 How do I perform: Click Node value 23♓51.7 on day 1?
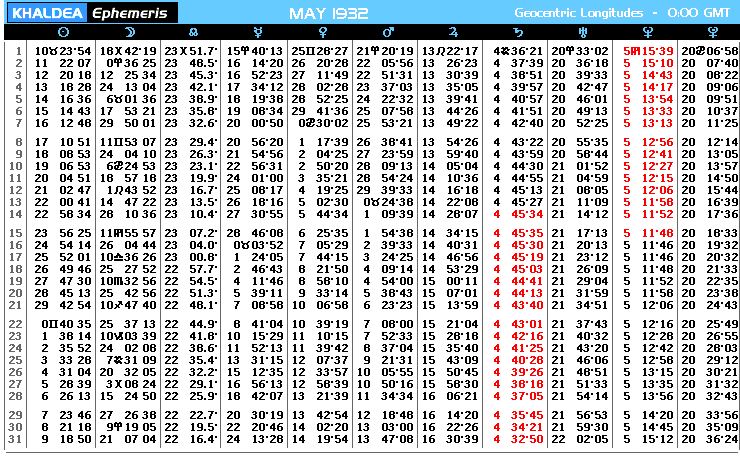click(x=191, y=51)
